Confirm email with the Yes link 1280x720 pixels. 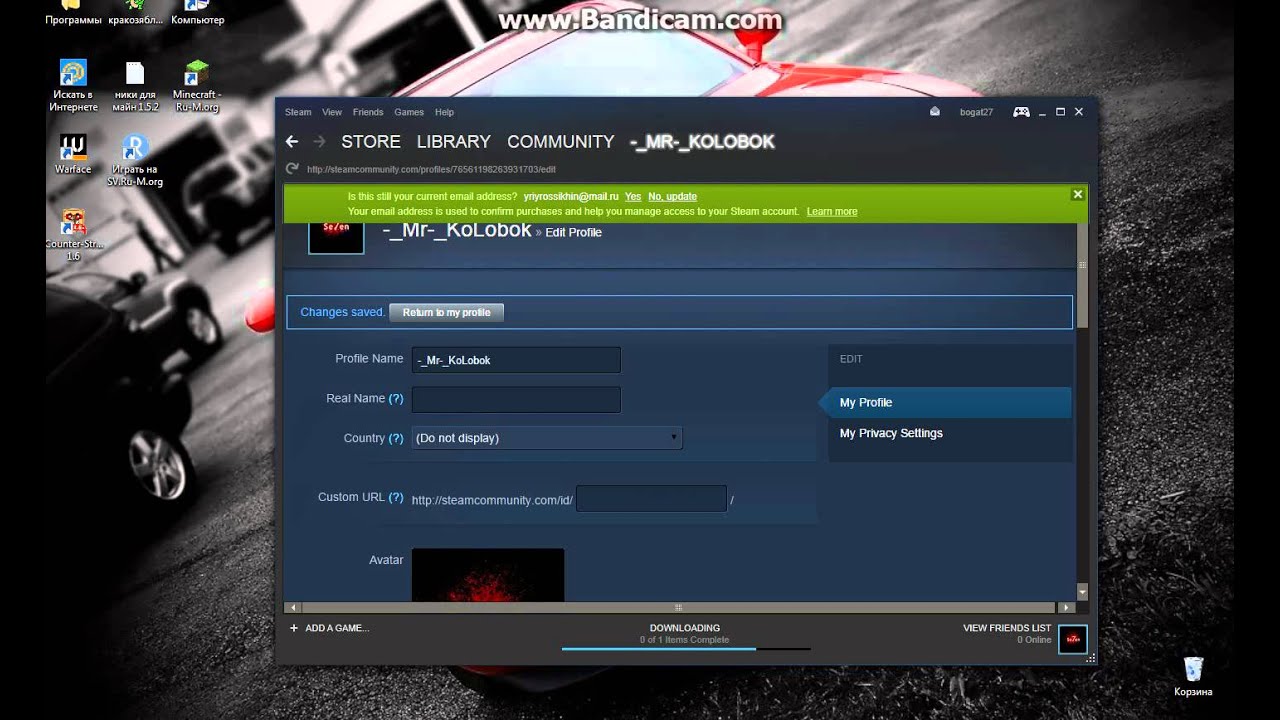[633, 197]
